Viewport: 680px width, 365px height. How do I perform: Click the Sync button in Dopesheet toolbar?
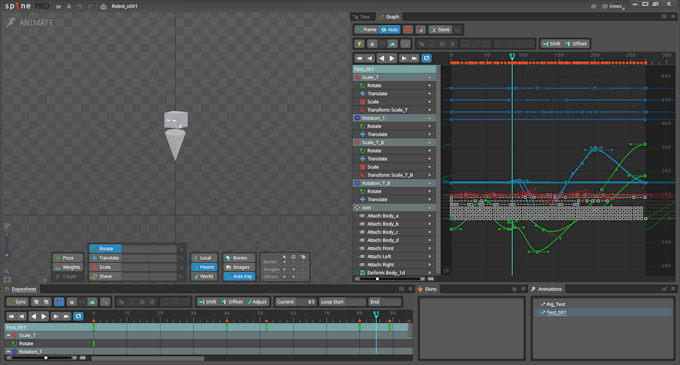click(x=17, y=302)
